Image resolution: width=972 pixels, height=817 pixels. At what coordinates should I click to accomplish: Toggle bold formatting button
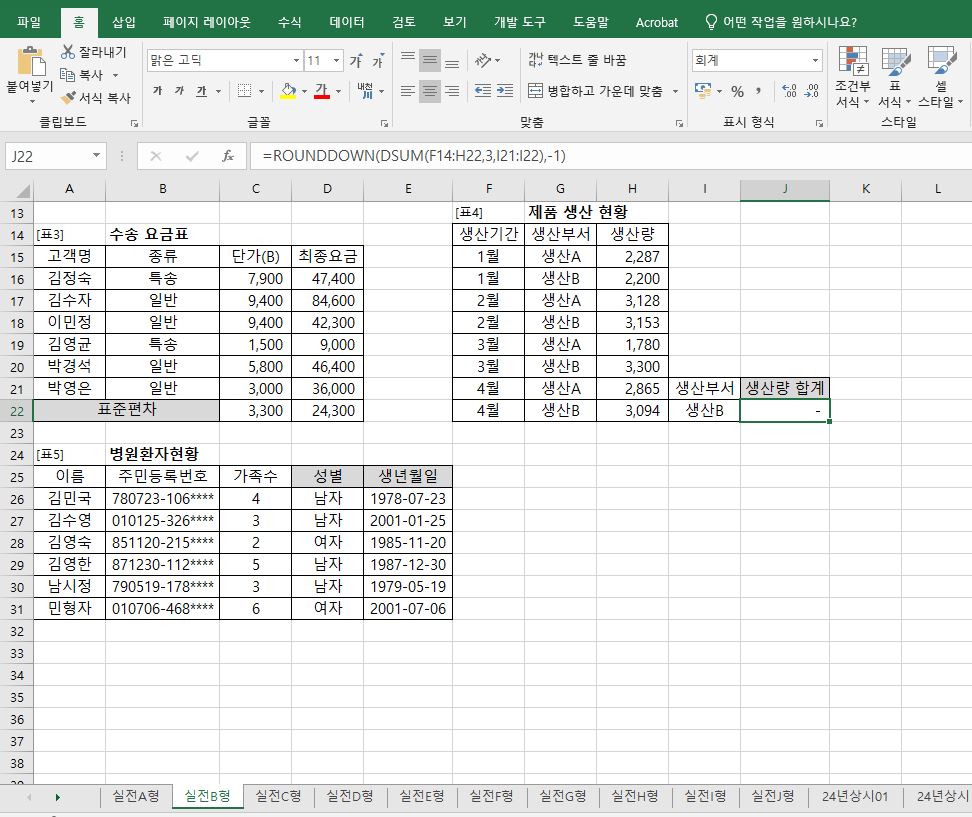click(158, 92)
